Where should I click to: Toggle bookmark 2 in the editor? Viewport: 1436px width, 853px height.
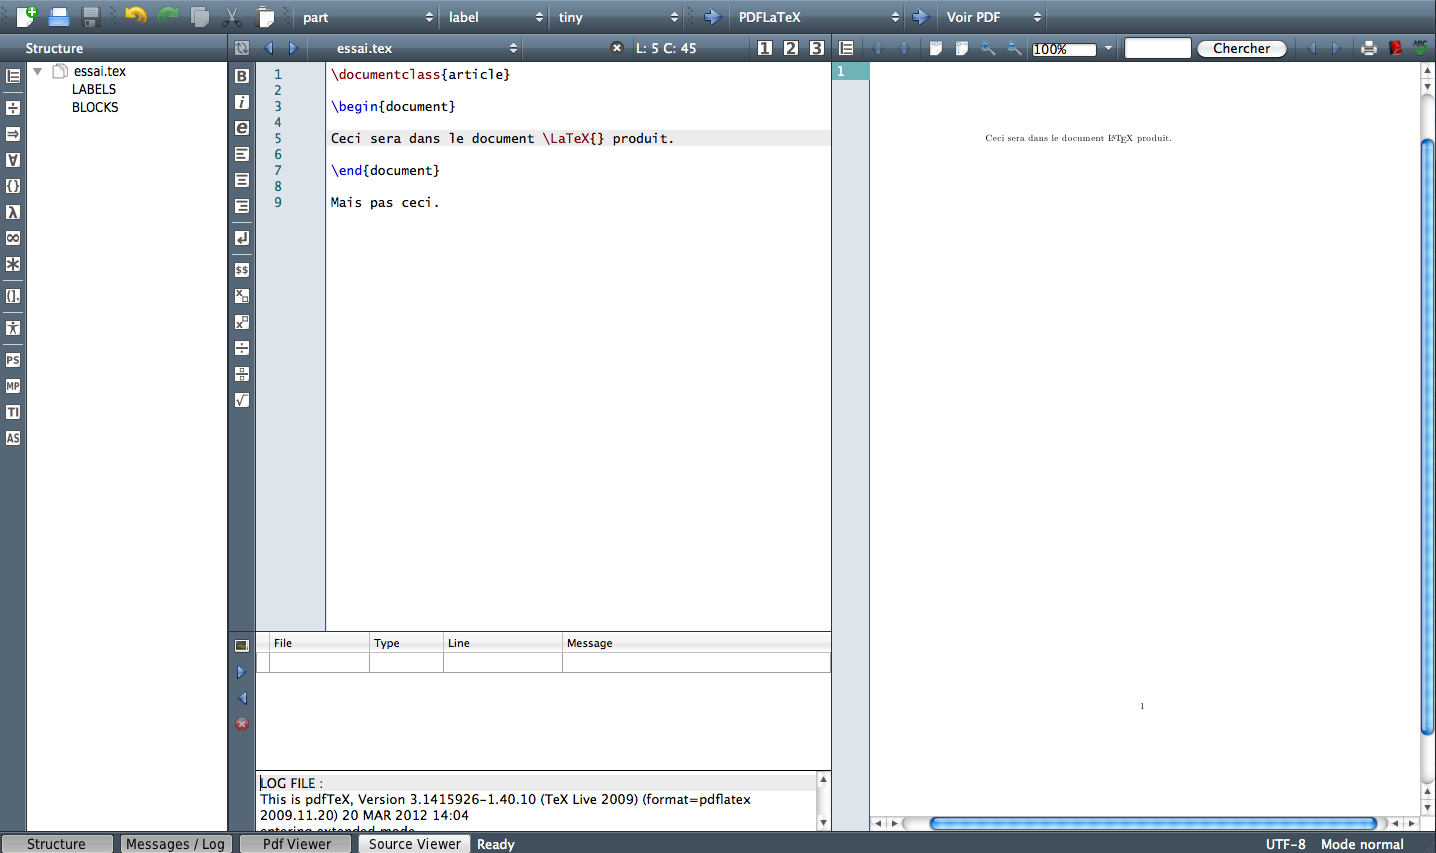791,48
